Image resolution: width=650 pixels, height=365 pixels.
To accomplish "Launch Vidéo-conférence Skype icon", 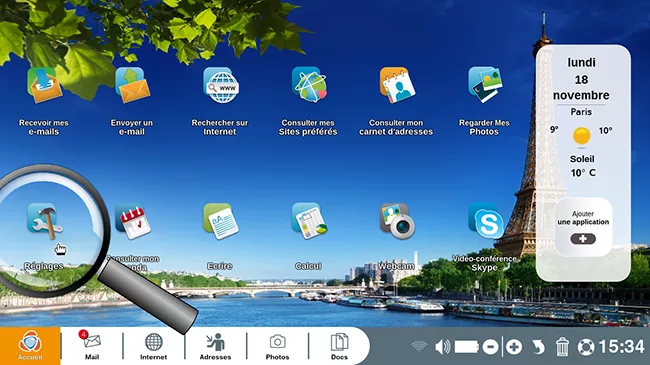I will (486, 221).
